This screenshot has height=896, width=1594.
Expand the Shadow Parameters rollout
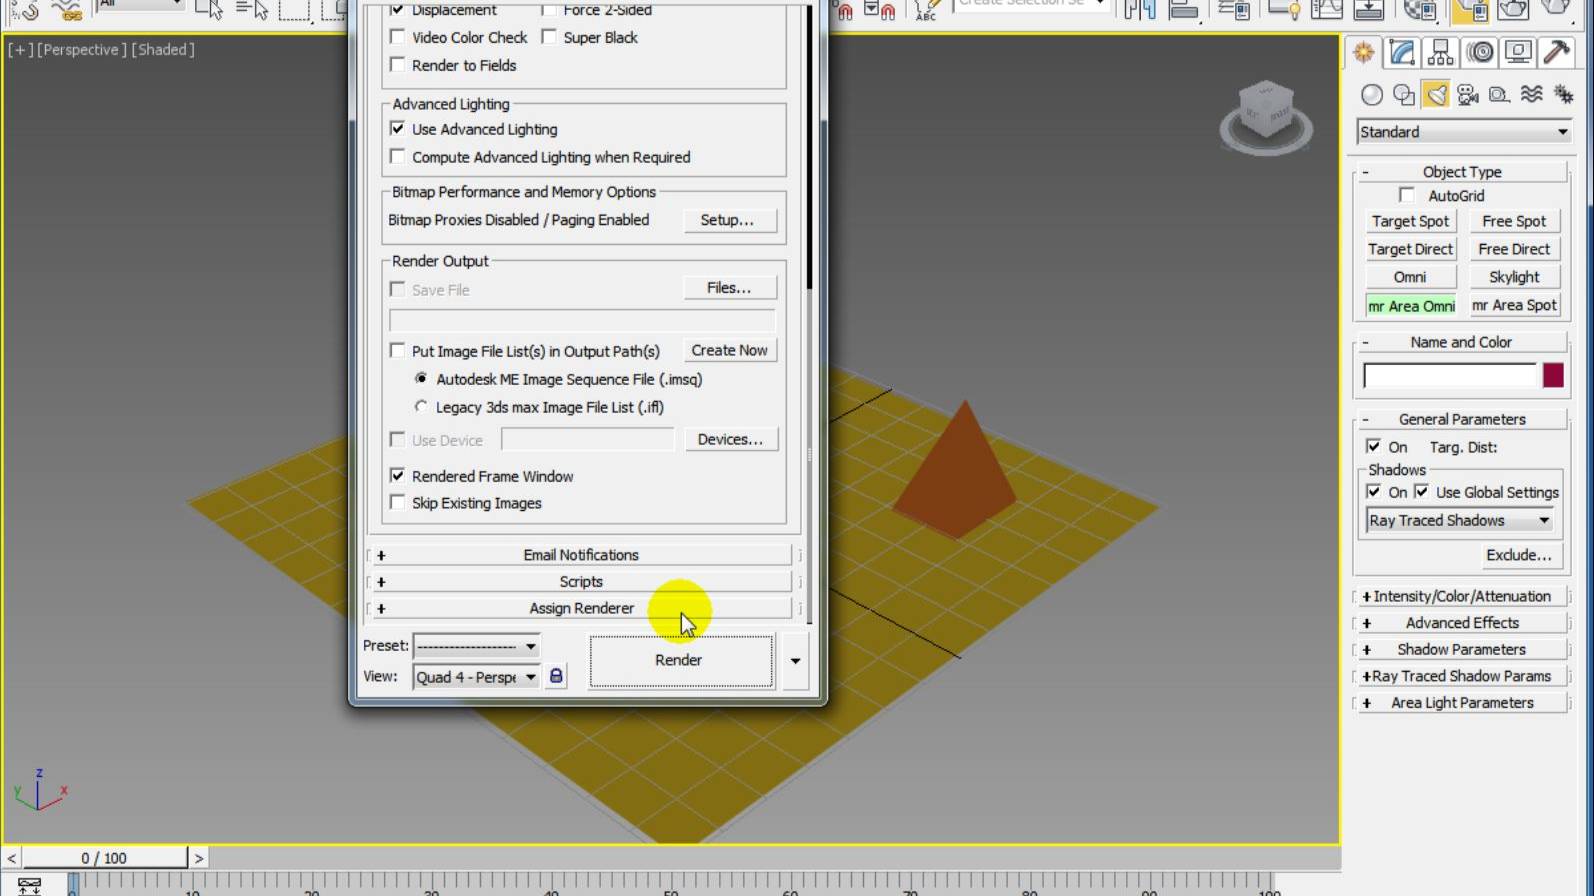point(1461,650)
